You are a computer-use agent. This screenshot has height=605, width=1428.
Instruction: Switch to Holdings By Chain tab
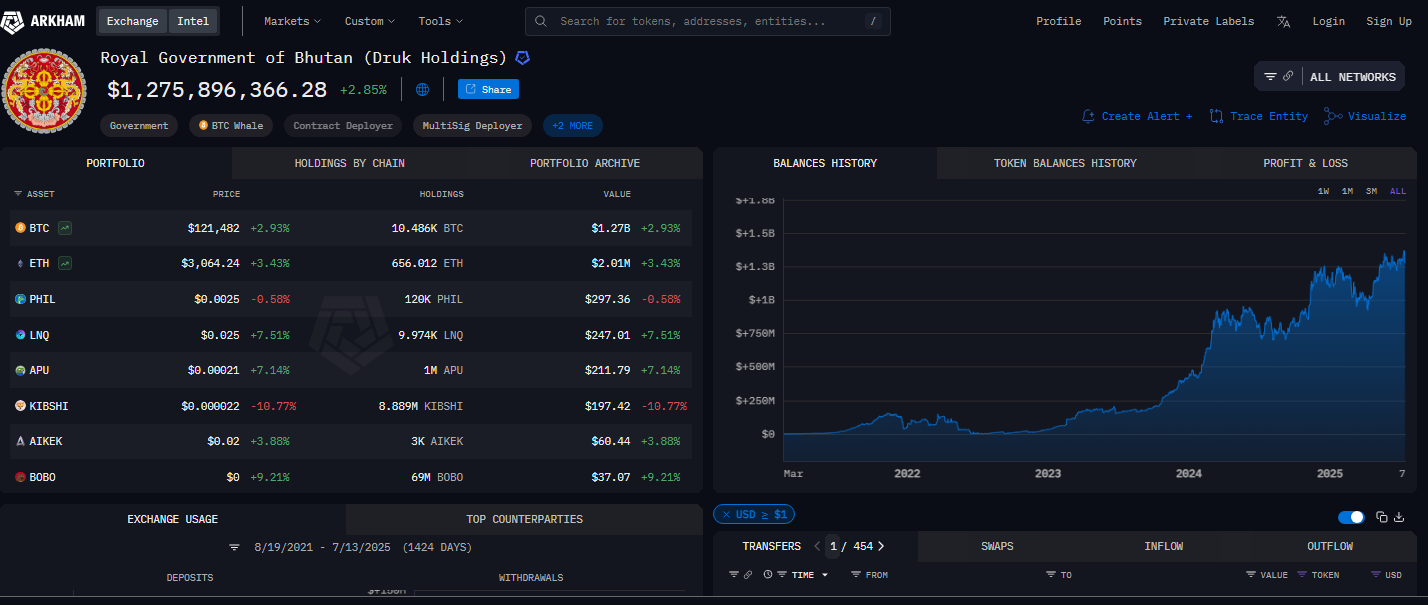pos(349,163)
